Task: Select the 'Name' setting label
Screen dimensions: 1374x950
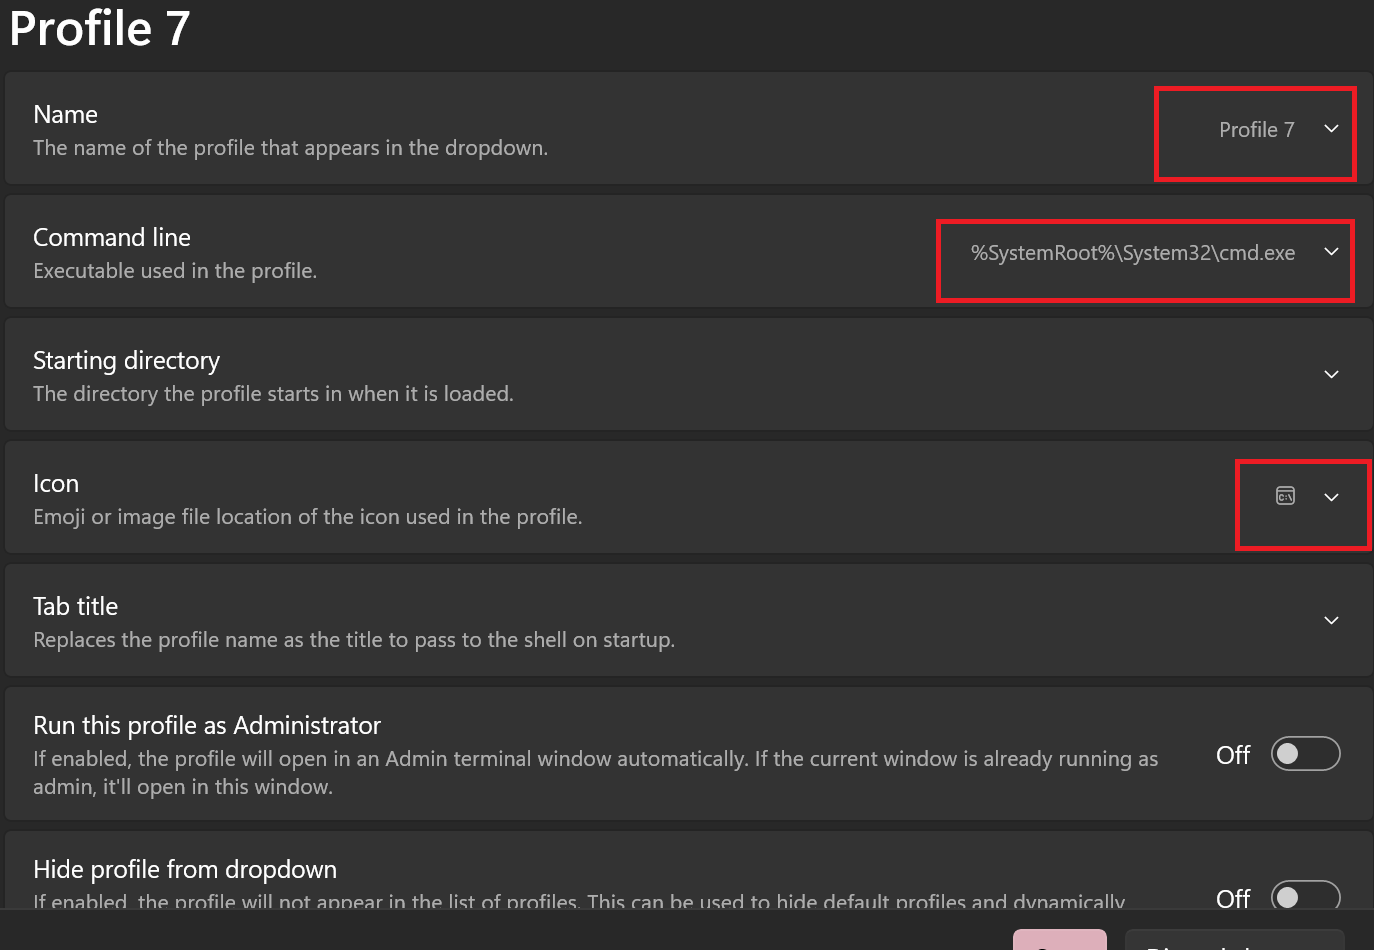Action: tap(65, 115)
